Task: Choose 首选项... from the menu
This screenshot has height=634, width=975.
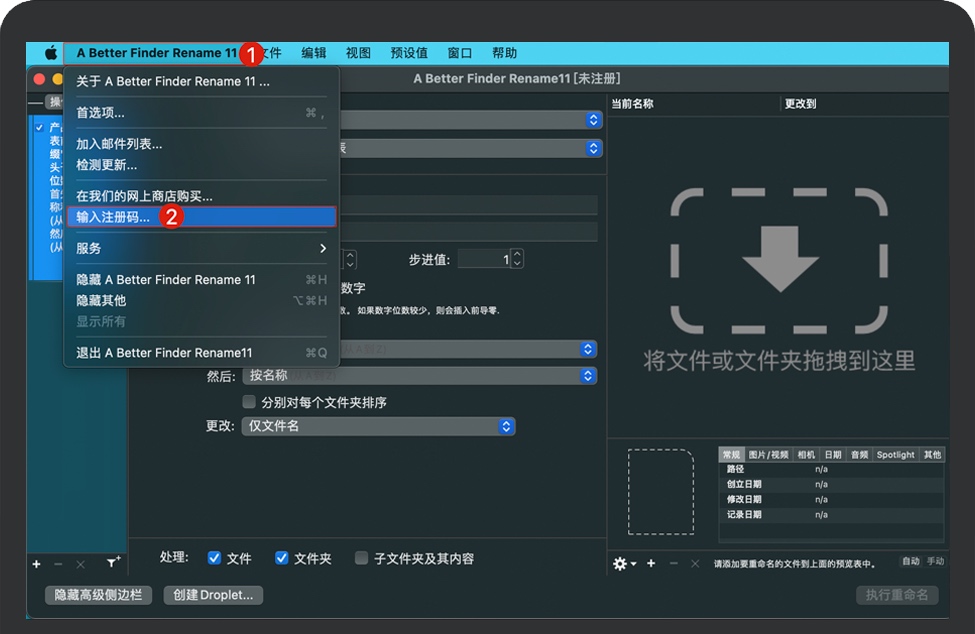Action: coord(201,113)
